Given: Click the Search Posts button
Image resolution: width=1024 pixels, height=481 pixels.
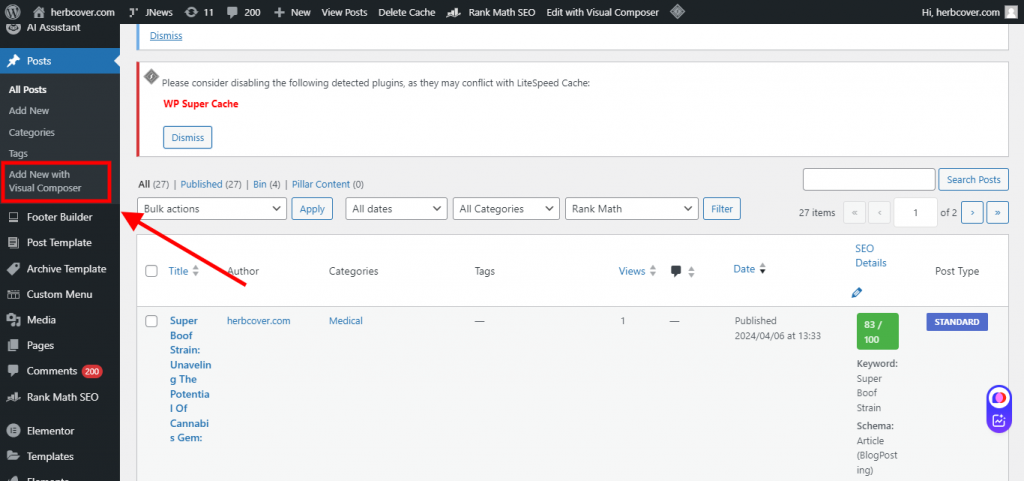Looking at the screenshot, I should 973,179.
